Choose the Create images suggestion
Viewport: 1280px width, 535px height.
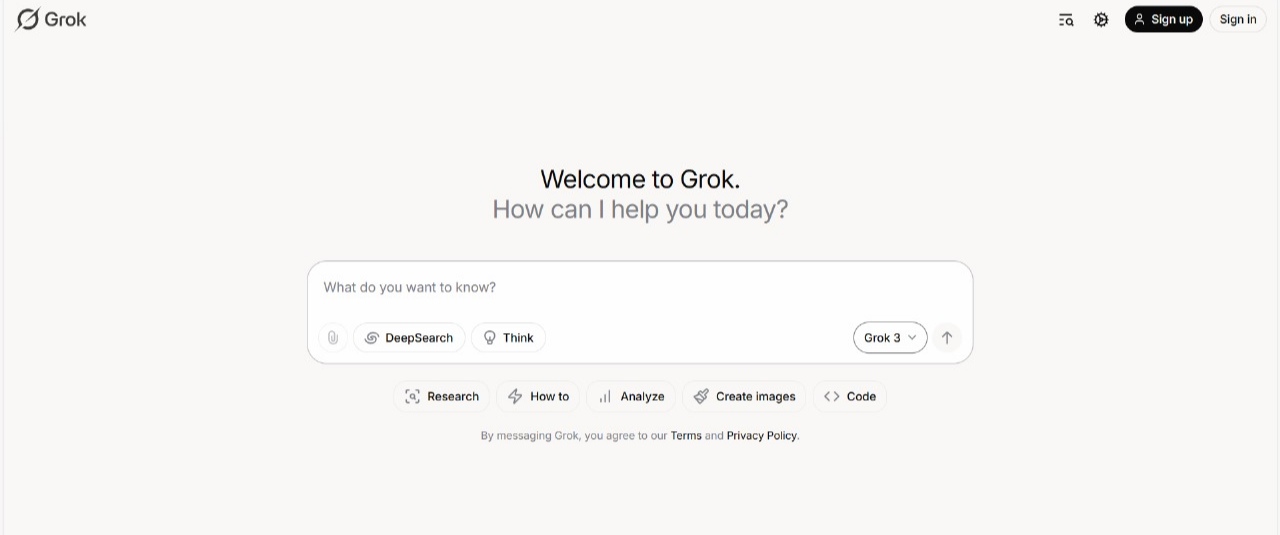(744, 397)
